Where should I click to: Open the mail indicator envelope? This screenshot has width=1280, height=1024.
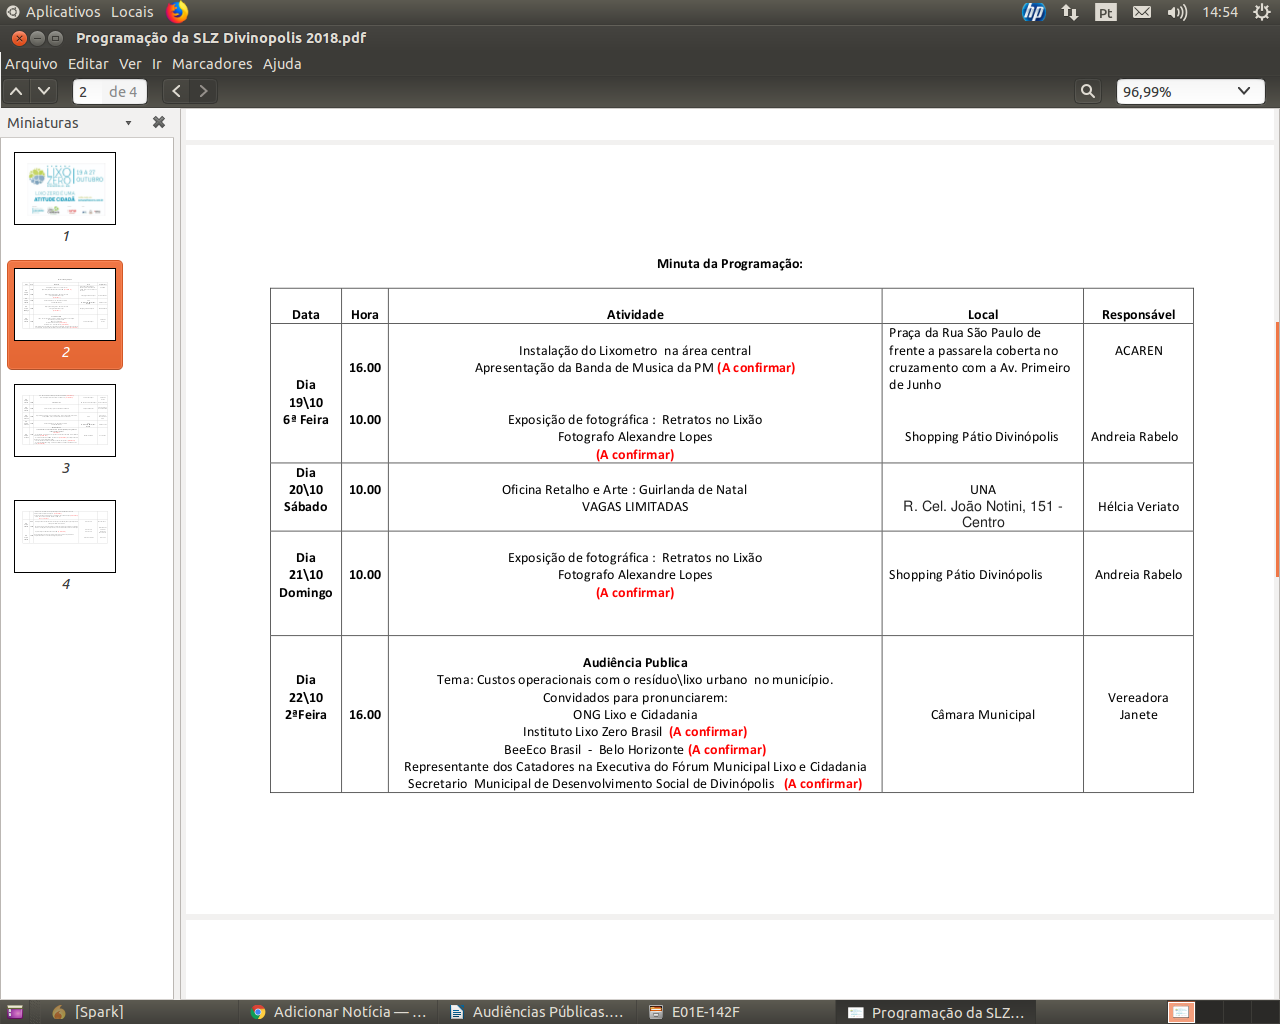1141,12
